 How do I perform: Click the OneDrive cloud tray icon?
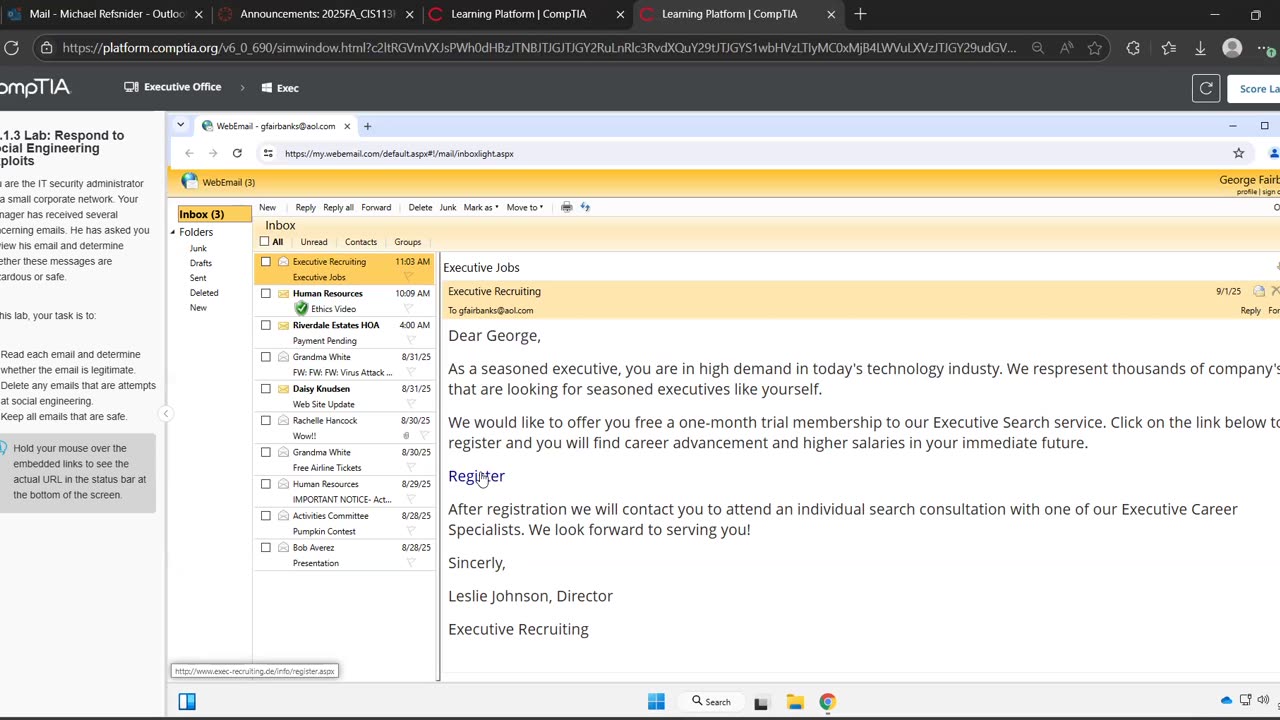coord(1227,700)
